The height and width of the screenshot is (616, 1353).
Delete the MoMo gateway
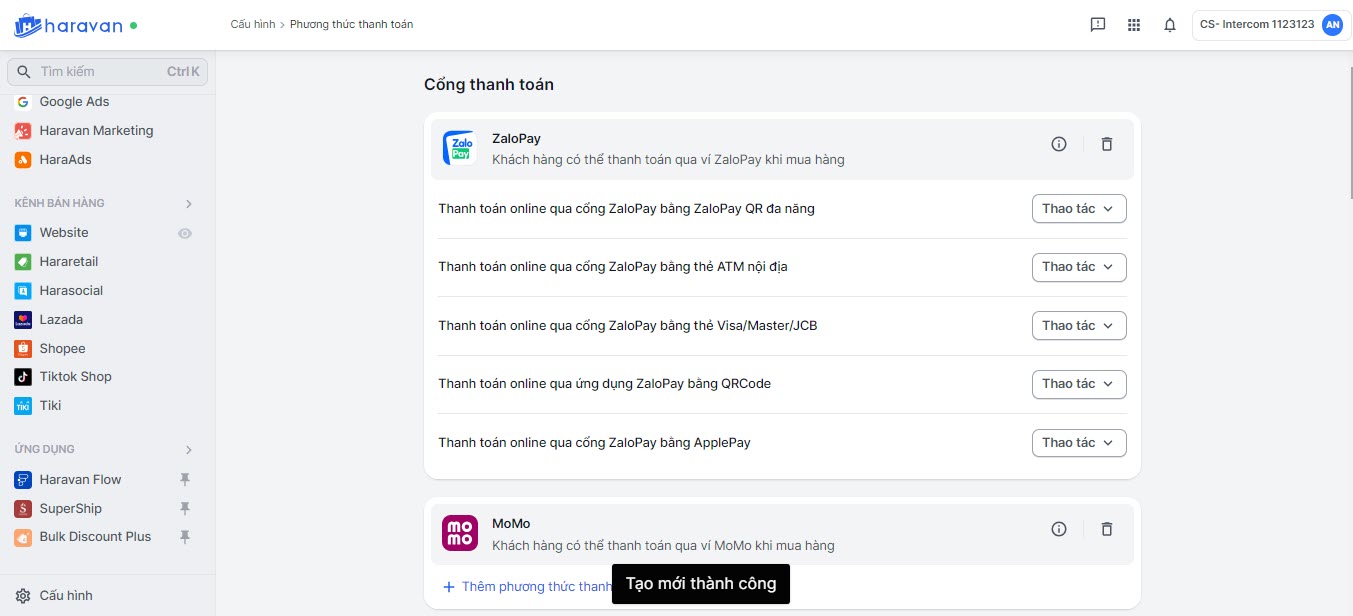click(1107, 529)
